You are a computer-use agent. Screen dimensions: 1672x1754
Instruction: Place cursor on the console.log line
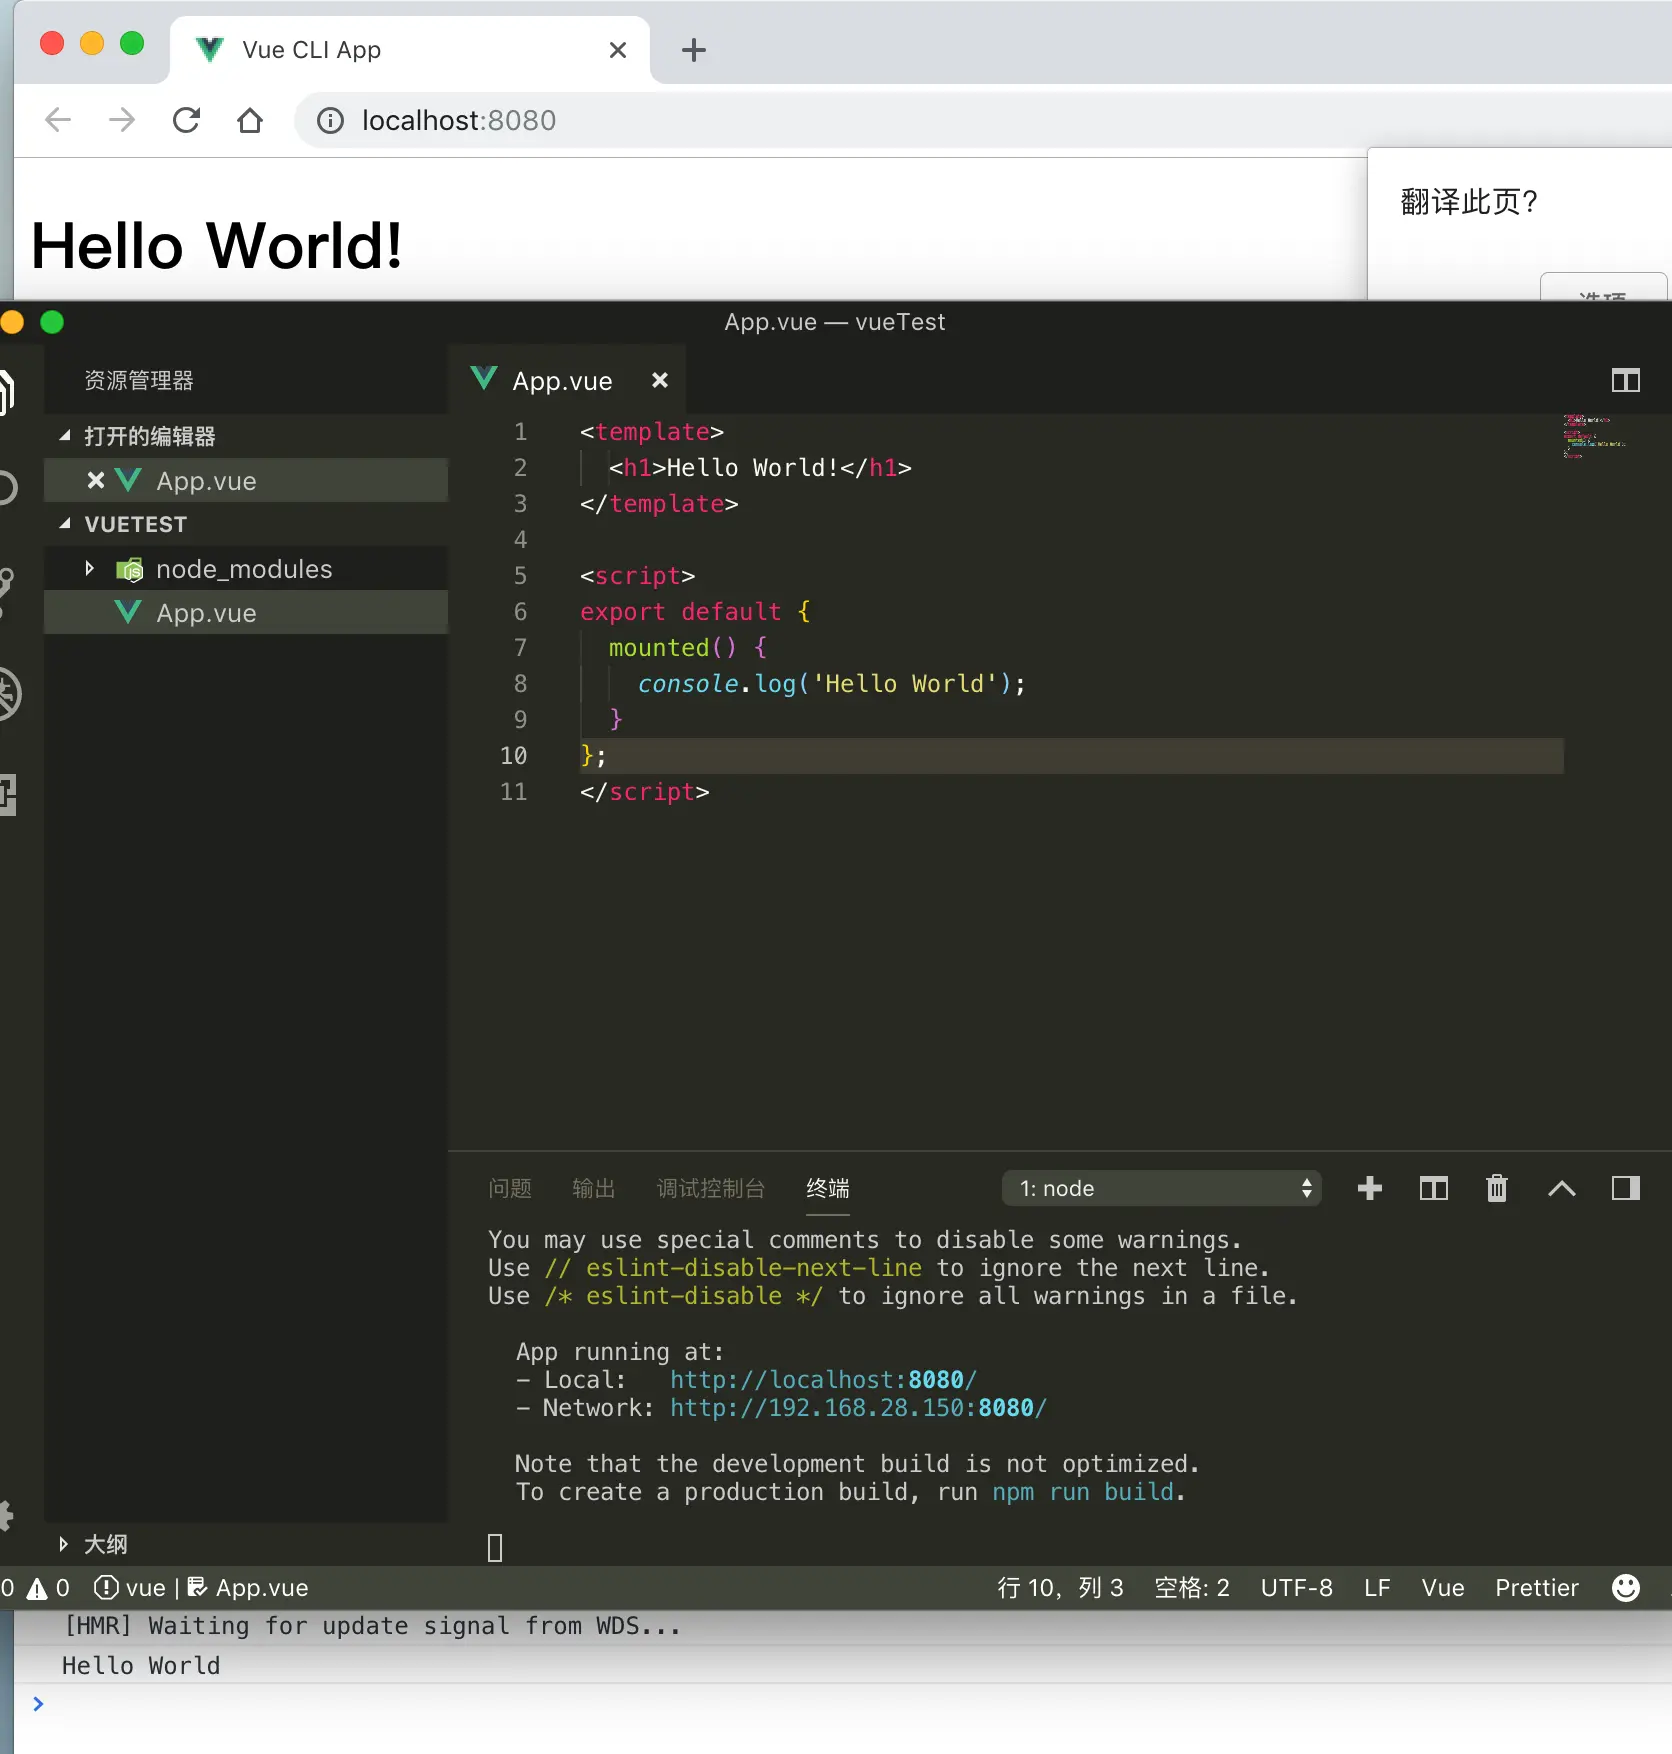tap(831, 684)
